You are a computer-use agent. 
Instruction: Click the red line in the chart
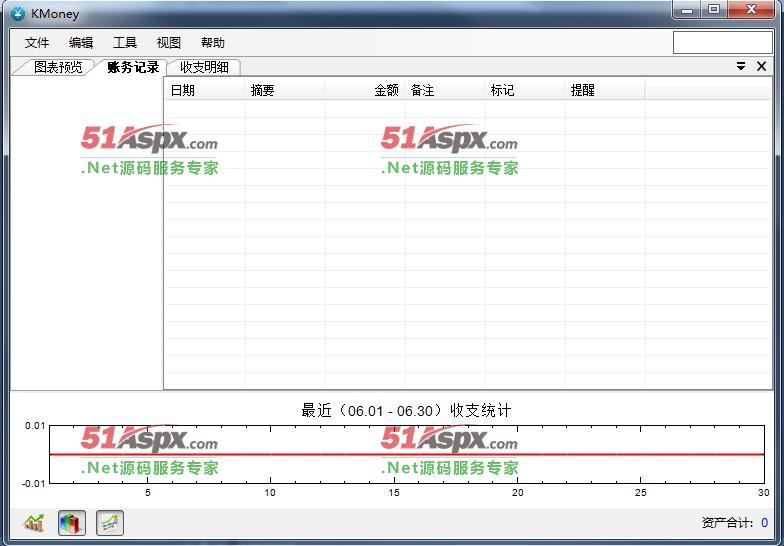[x=406, y=454]
